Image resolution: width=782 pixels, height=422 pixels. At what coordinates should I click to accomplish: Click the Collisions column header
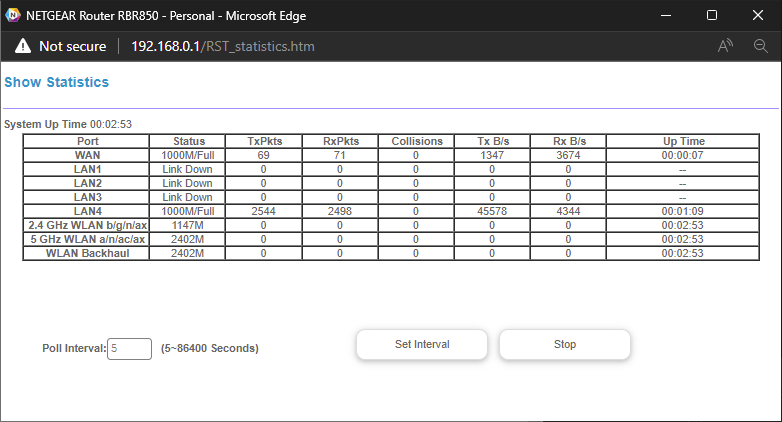coord(416,141)
